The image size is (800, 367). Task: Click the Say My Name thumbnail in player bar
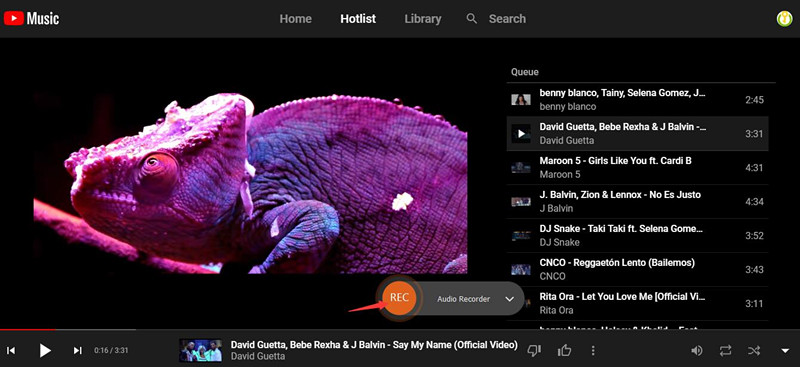coord(201,350)
